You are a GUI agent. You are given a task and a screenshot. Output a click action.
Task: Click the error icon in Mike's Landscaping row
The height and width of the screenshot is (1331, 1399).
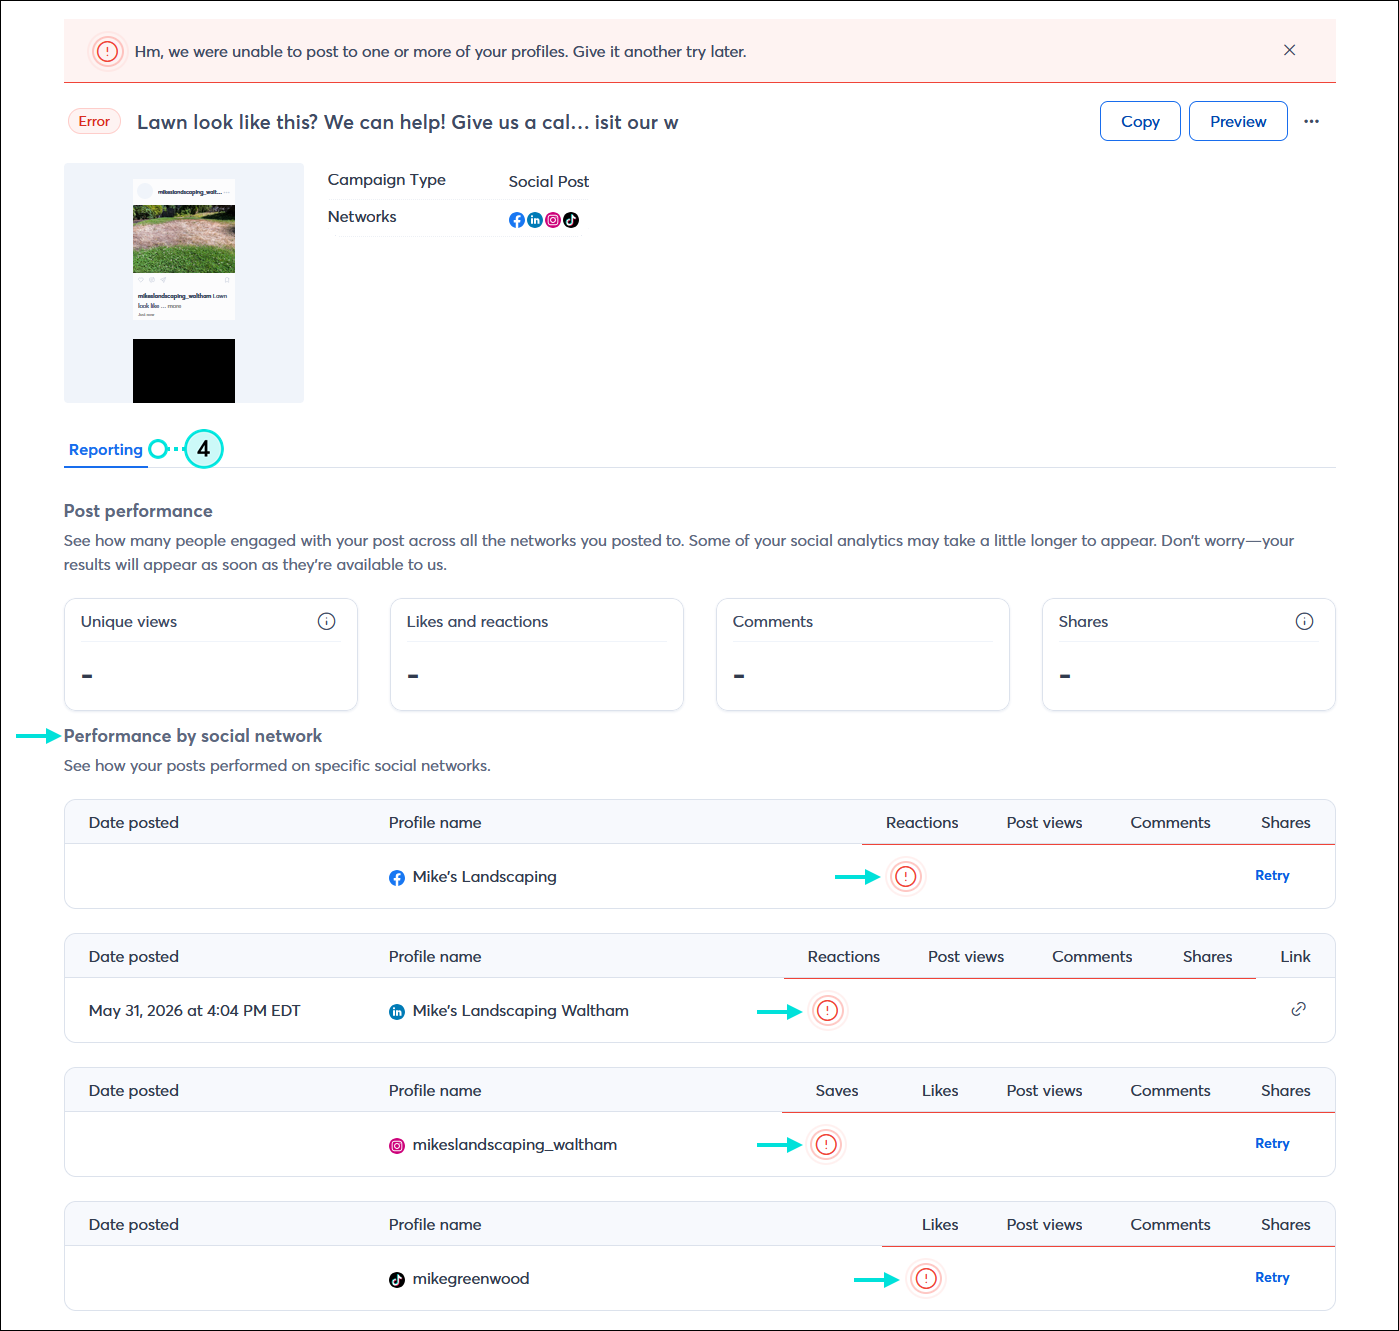[905, 876]
